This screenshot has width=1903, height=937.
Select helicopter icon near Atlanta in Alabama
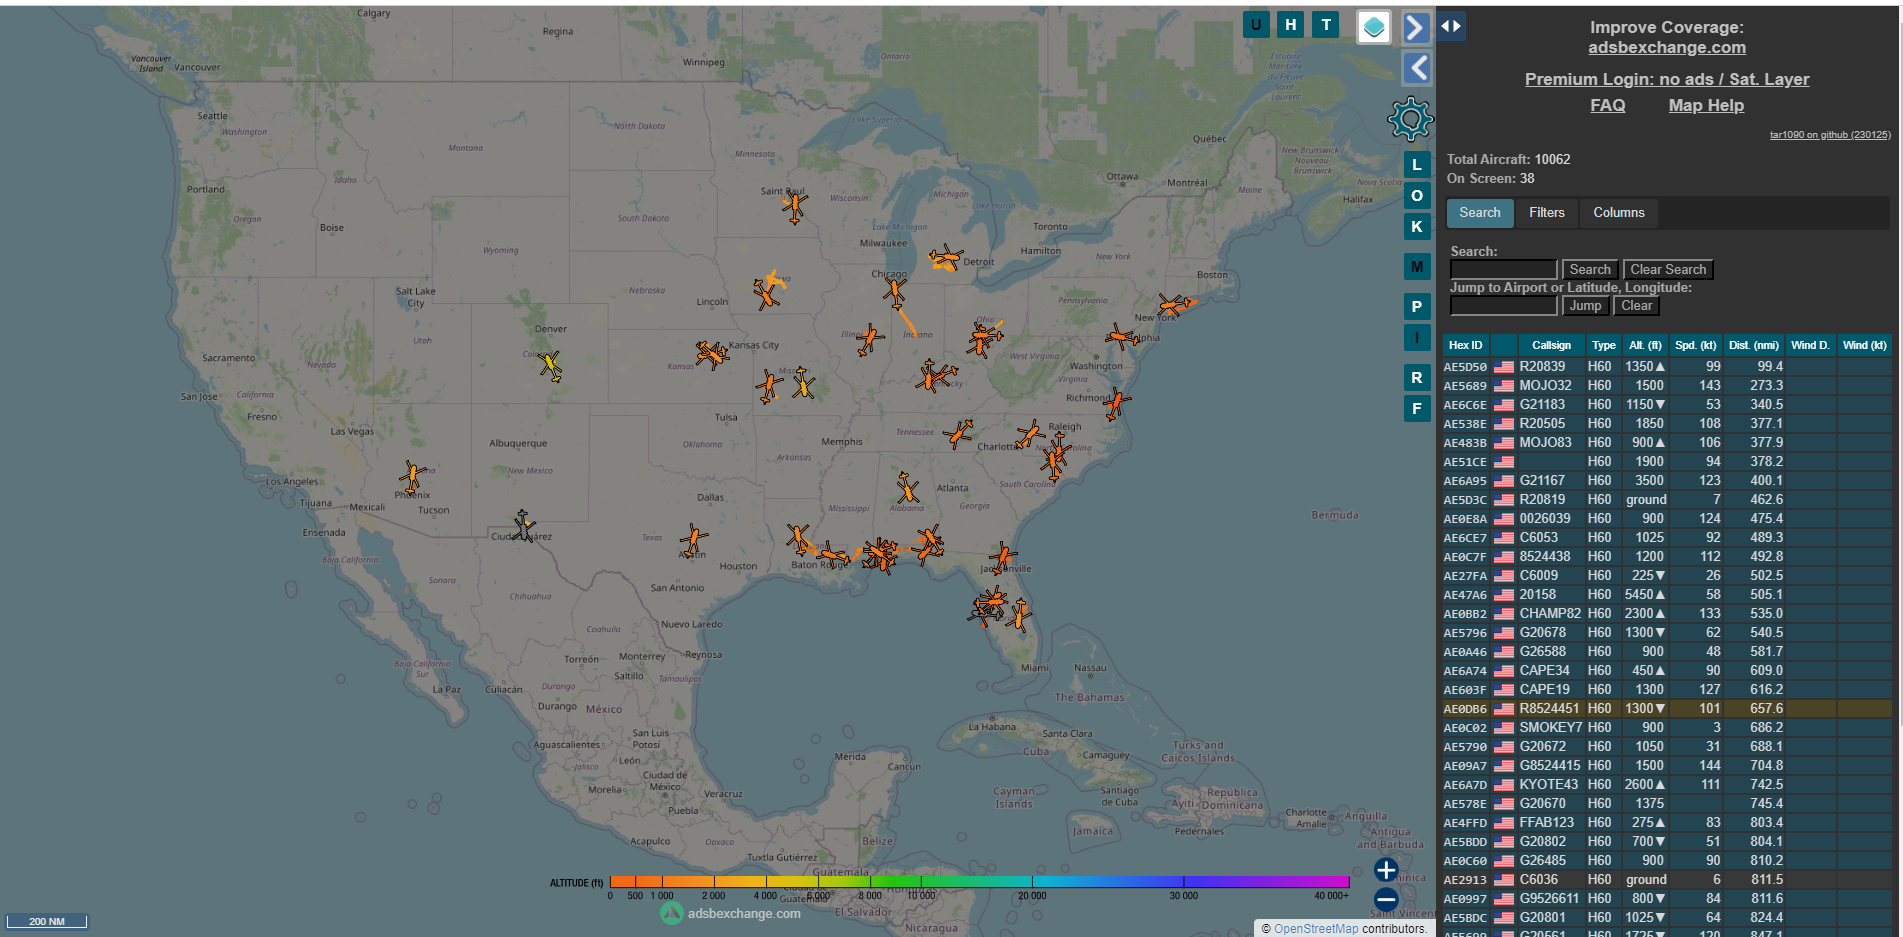pyautogui.click(x=907, y=488)
